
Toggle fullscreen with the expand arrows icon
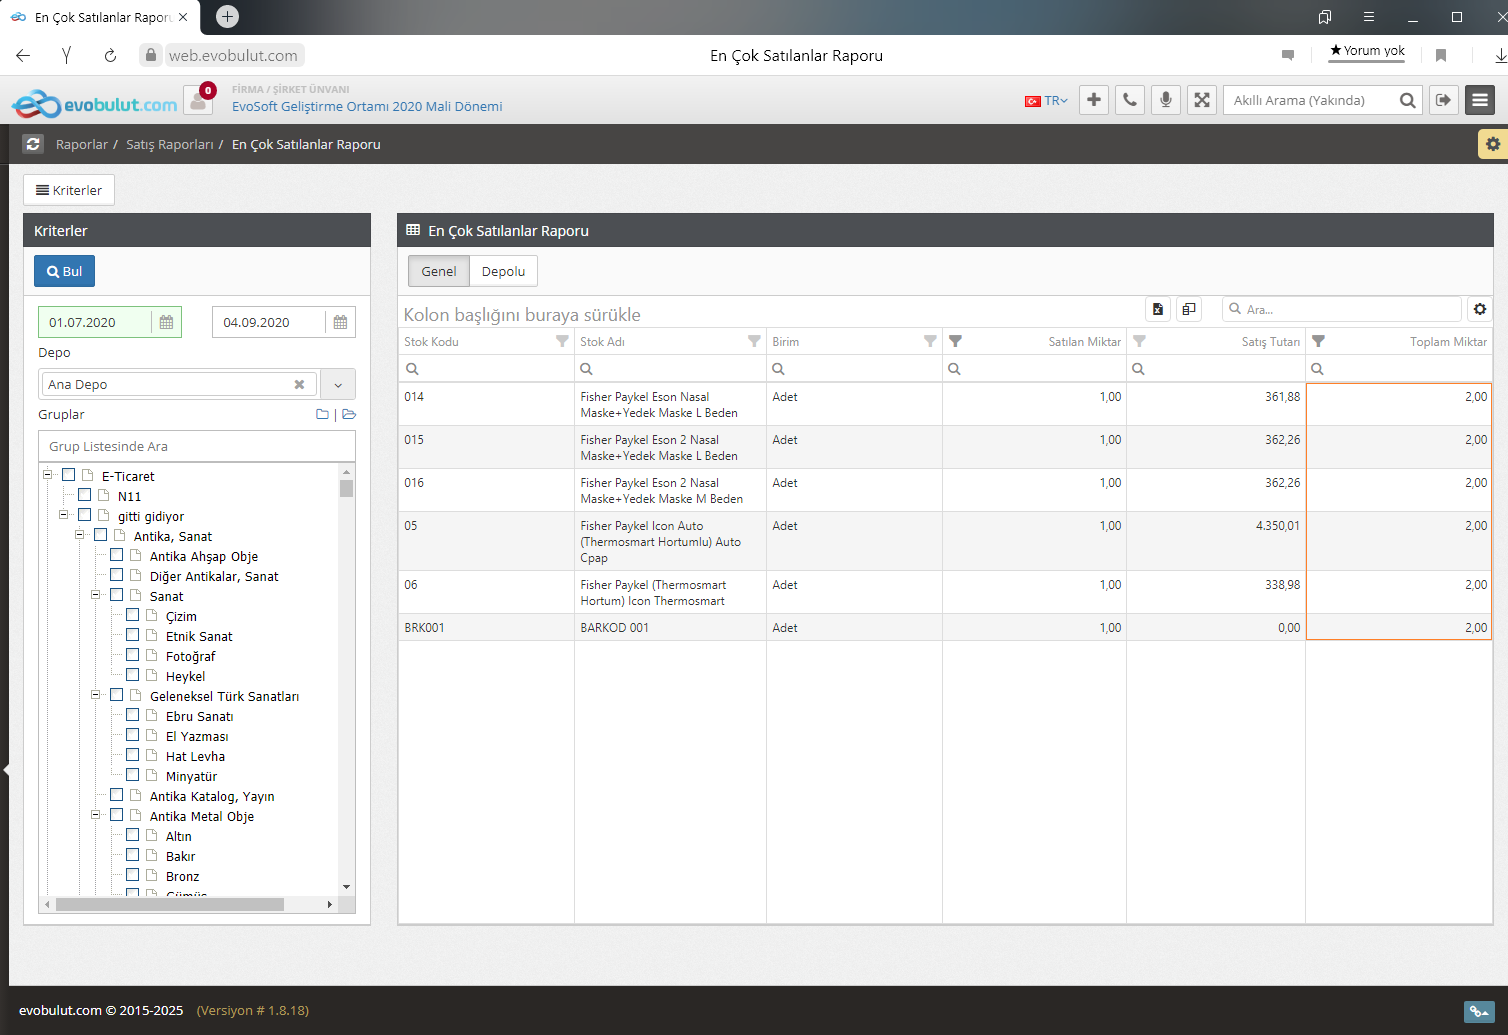pyautogui.click(x=1202, y=100)
